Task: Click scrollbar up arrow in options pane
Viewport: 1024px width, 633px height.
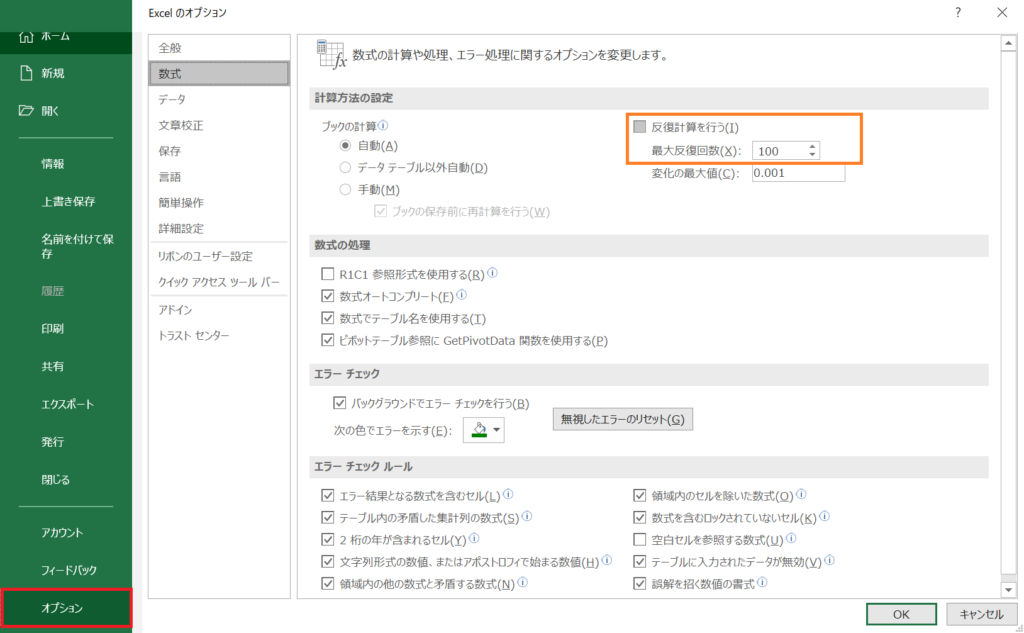Action: tap(1008, 44)
